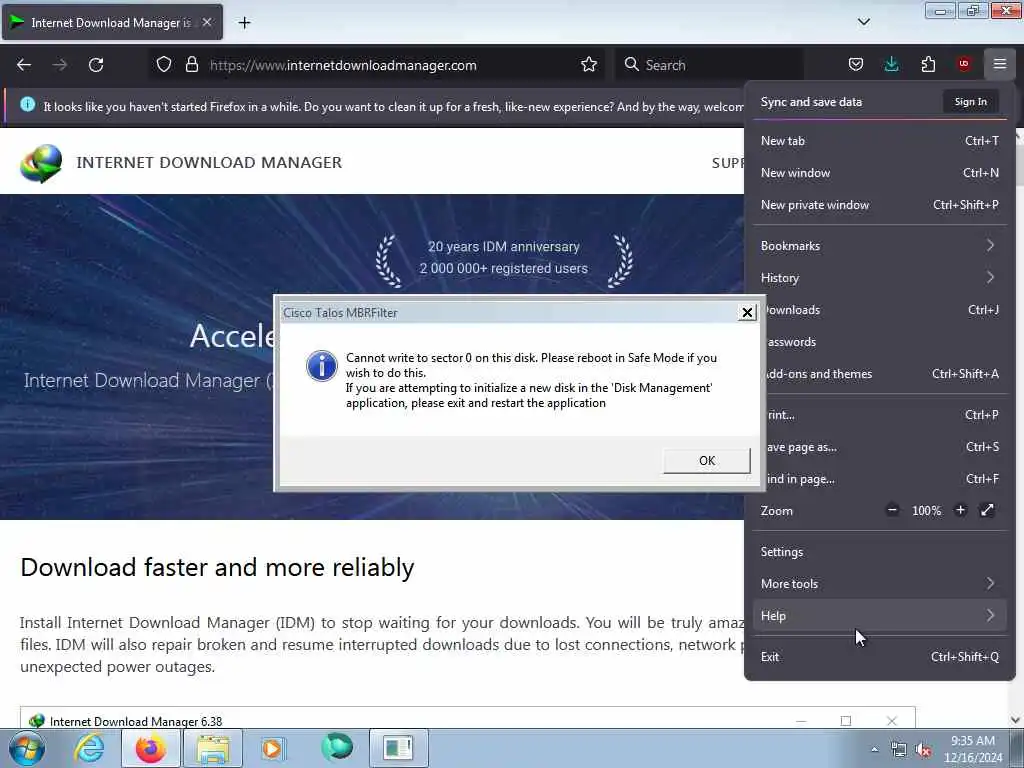1024x768 pixels.
Task: Choose Save page as menu item
Action: point(884,447)
